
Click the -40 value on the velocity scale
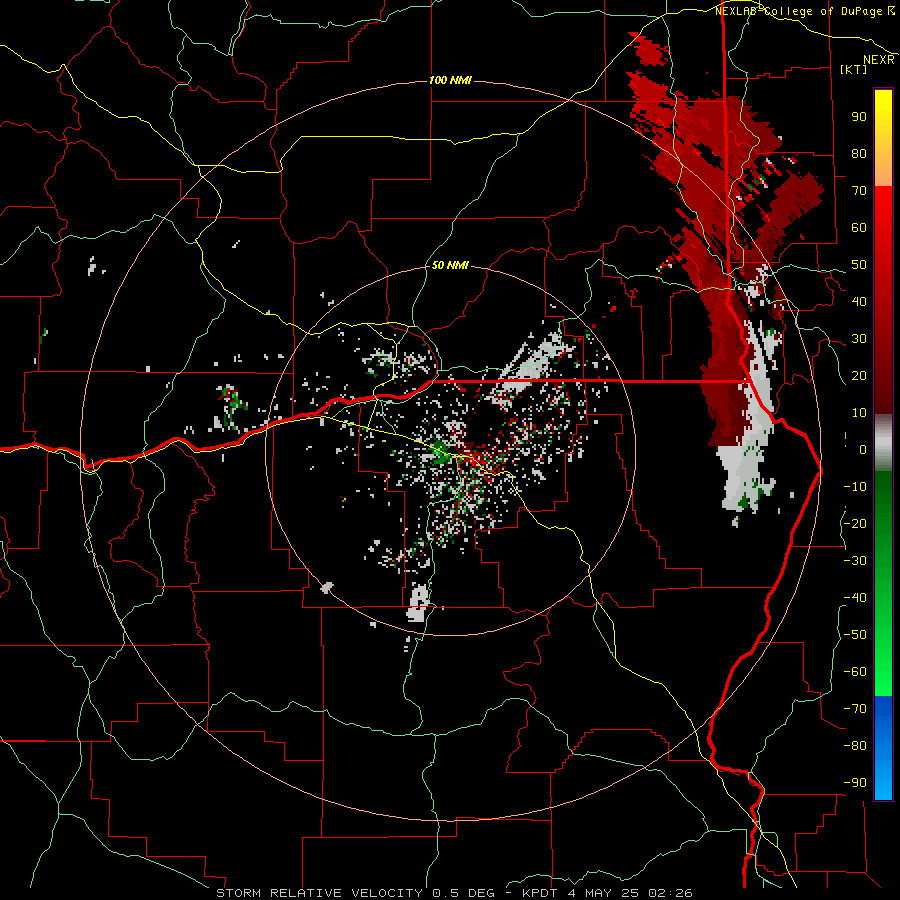(x=855, y=598)
